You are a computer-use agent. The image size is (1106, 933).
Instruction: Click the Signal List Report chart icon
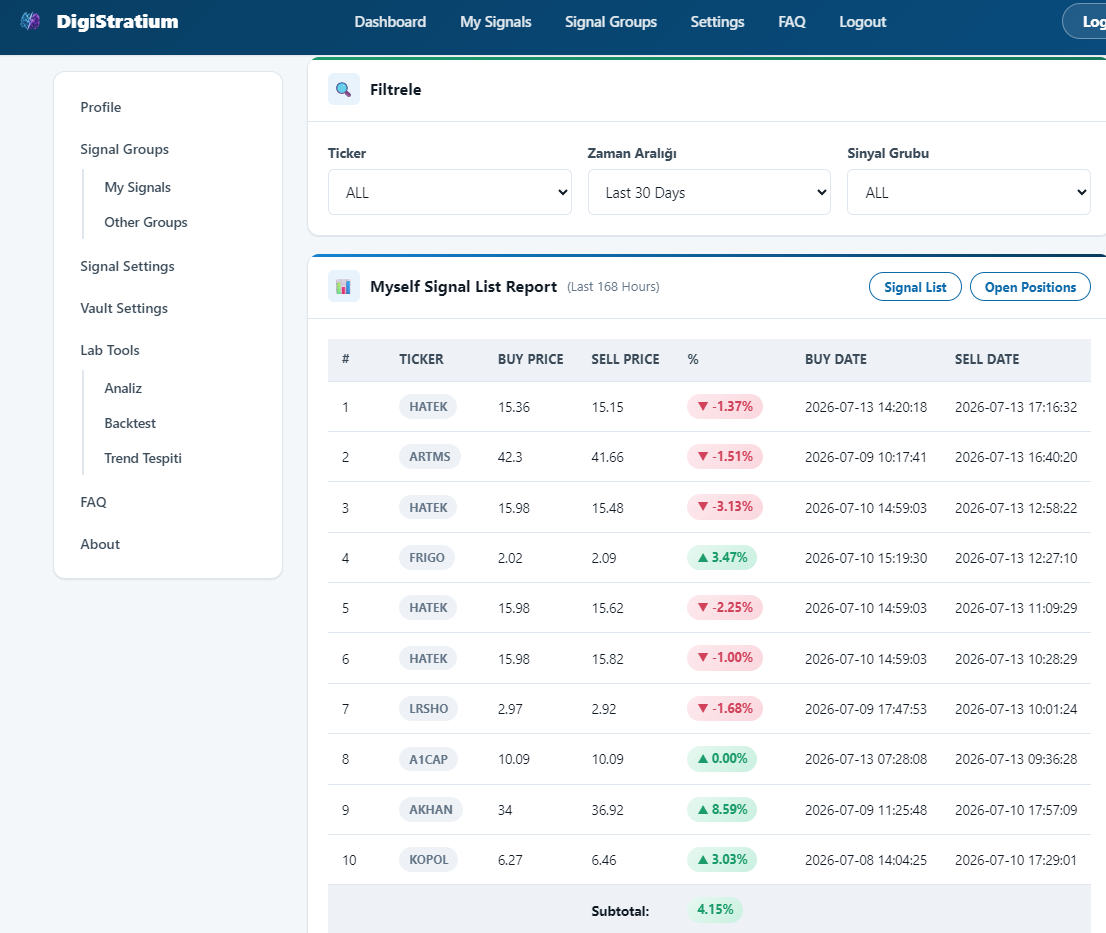coord(344,286)
